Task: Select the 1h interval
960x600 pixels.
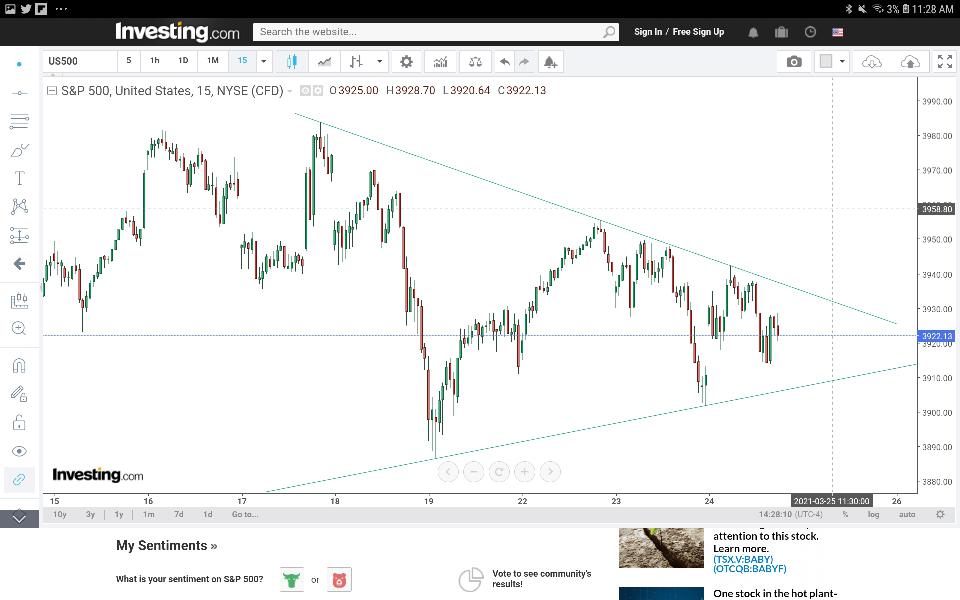Action: click(x=155, y=61)
